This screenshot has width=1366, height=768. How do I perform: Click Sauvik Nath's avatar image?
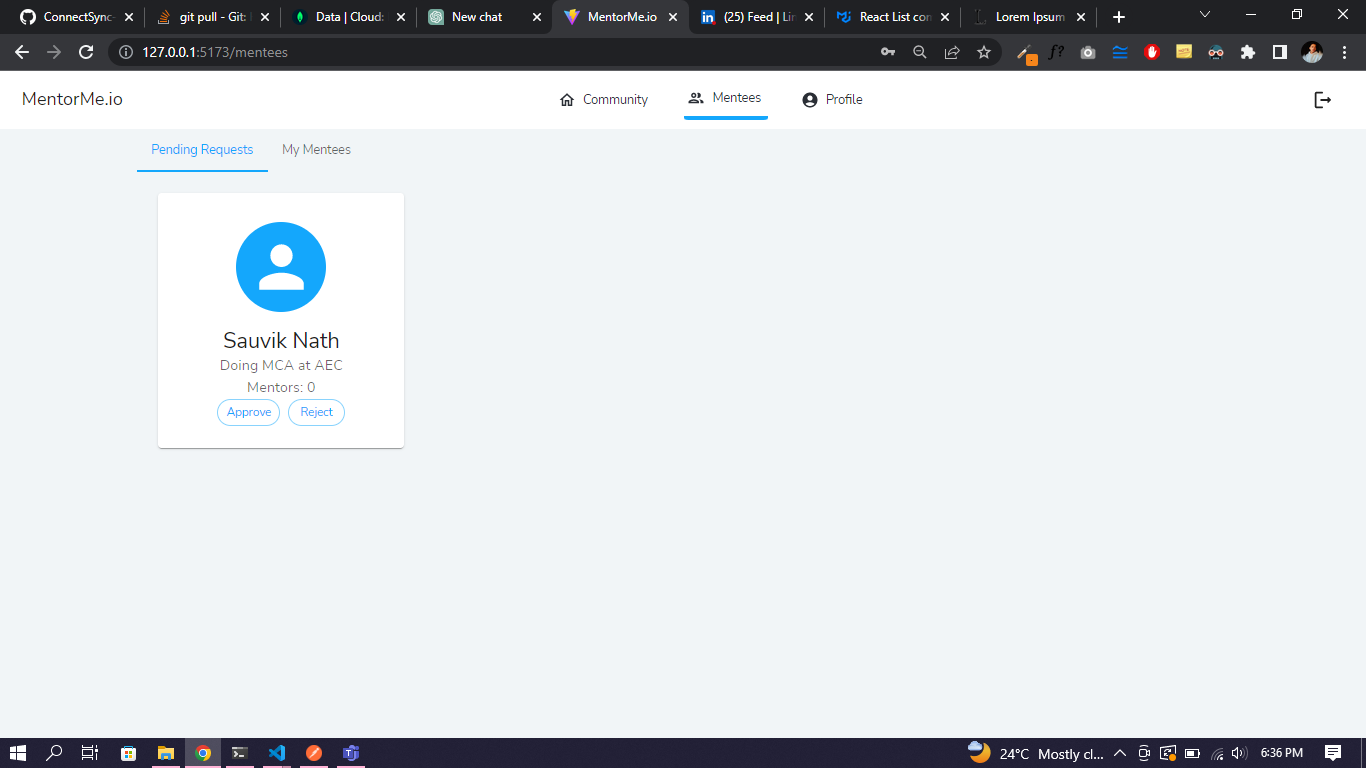click(281, 267)
